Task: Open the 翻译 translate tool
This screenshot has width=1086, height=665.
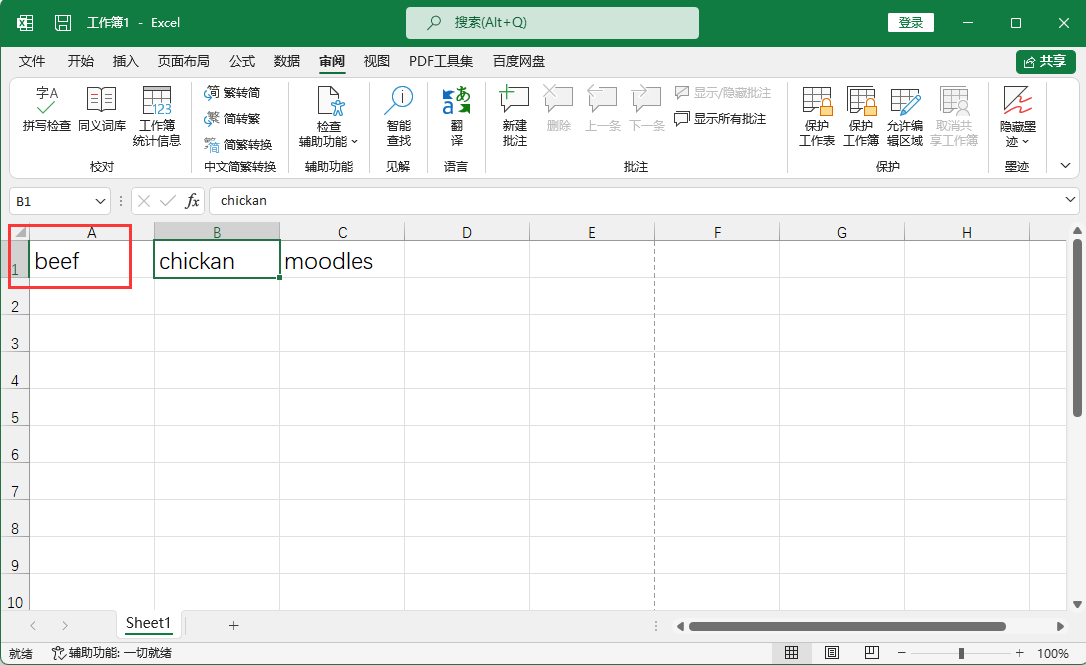Action: tap(456, 116)
